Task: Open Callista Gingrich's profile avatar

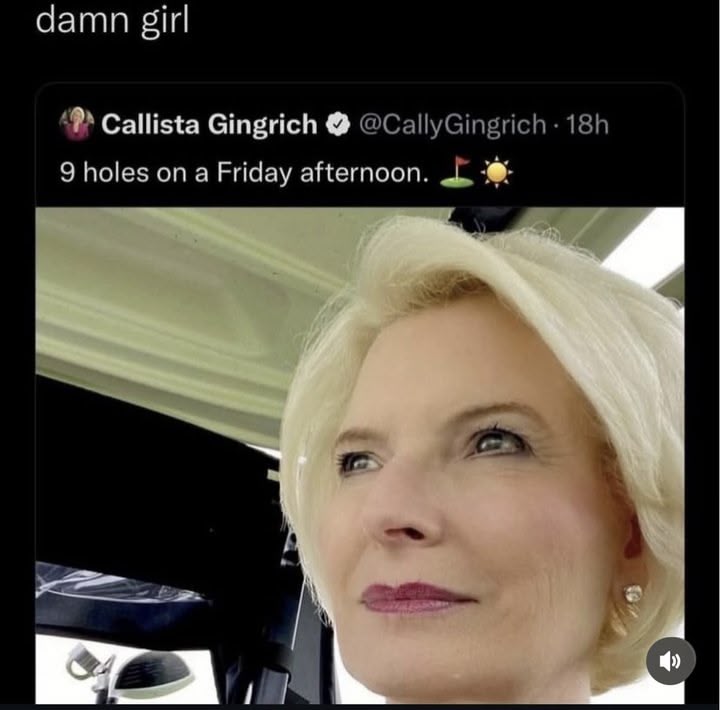Action: (x=77, y=125)
